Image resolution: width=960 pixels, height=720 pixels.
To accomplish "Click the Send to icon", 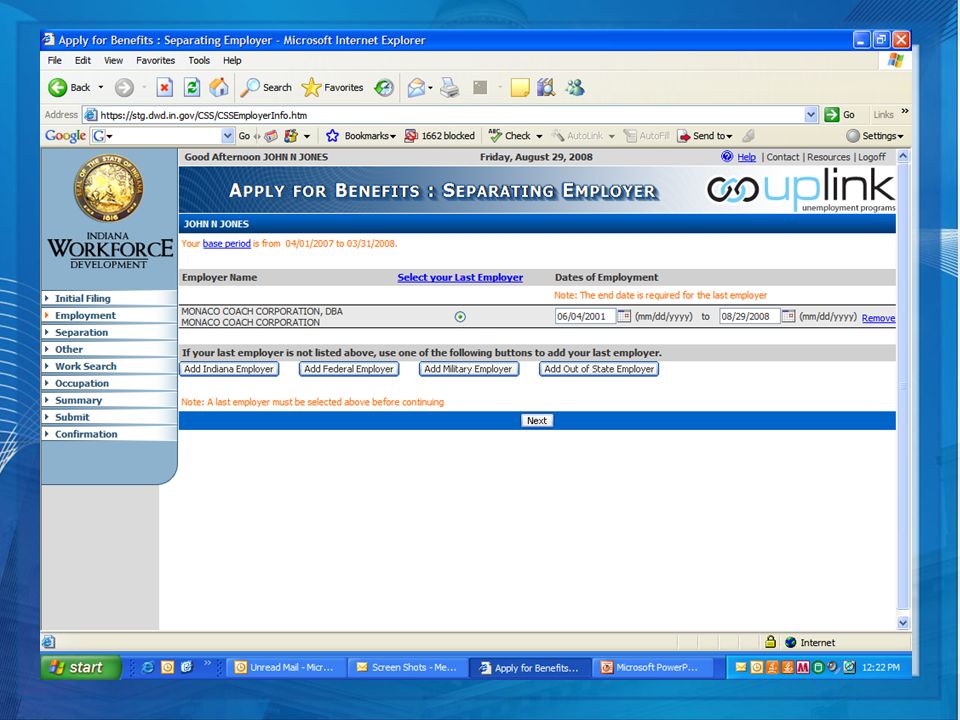I will [x=683, y=135].
